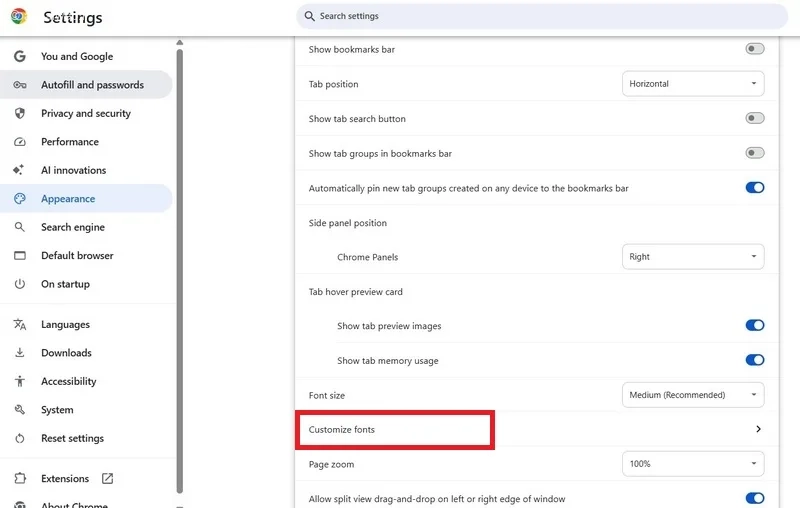Open the Tab position dropdown set to Horizontal
Image resolution: width=800 pixels, height=508 pixels.
coord(693,84)
